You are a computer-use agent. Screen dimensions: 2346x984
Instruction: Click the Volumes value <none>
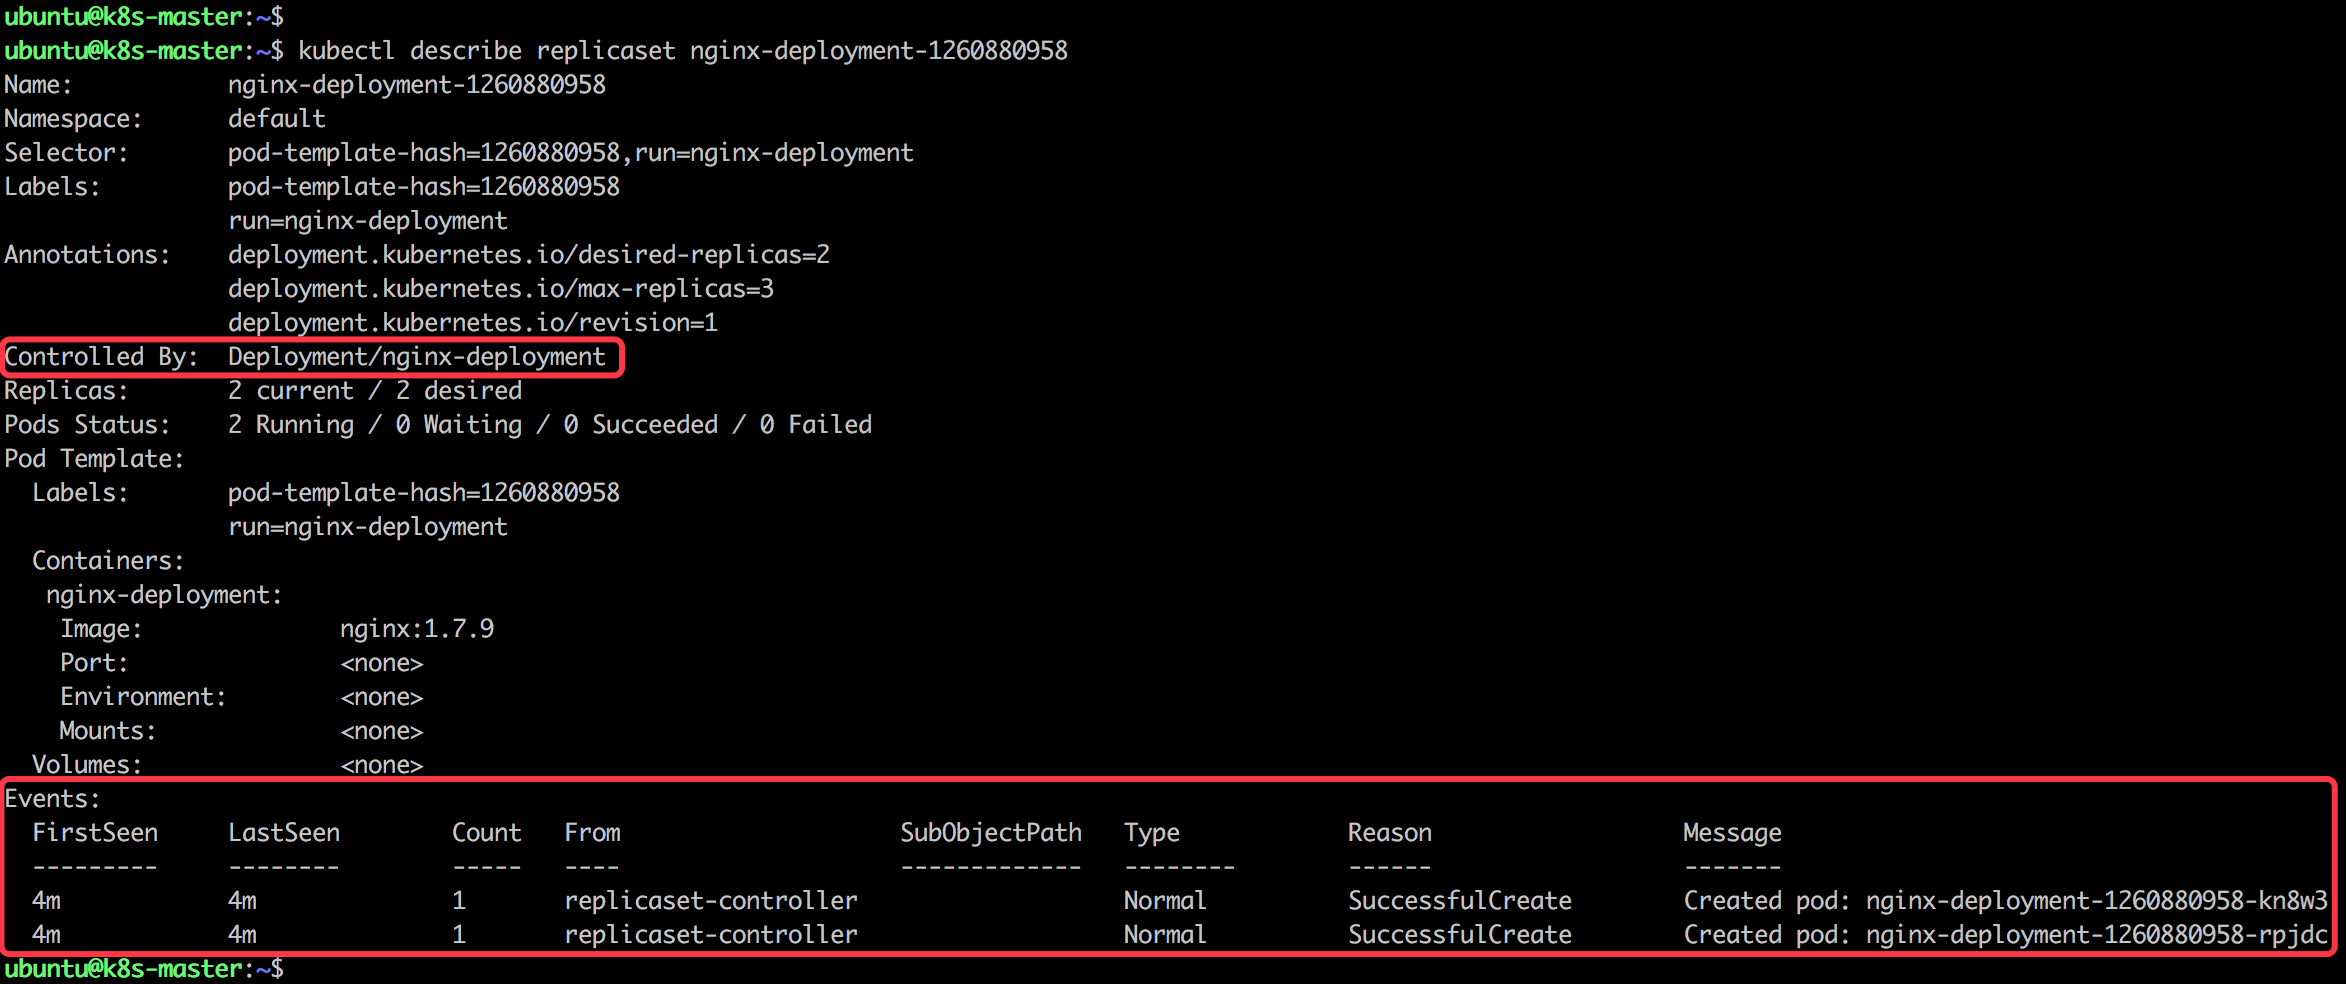tap(382, 765)
